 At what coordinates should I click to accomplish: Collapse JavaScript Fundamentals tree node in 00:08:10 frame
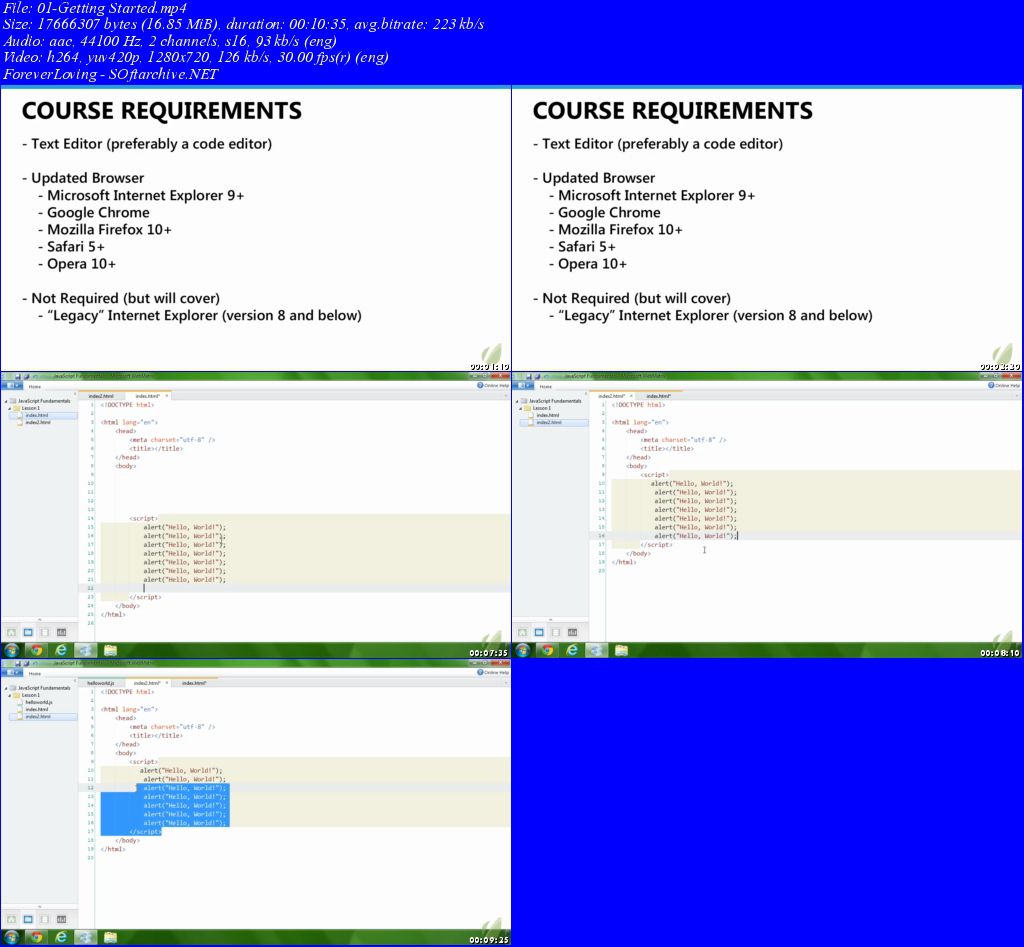517,401
